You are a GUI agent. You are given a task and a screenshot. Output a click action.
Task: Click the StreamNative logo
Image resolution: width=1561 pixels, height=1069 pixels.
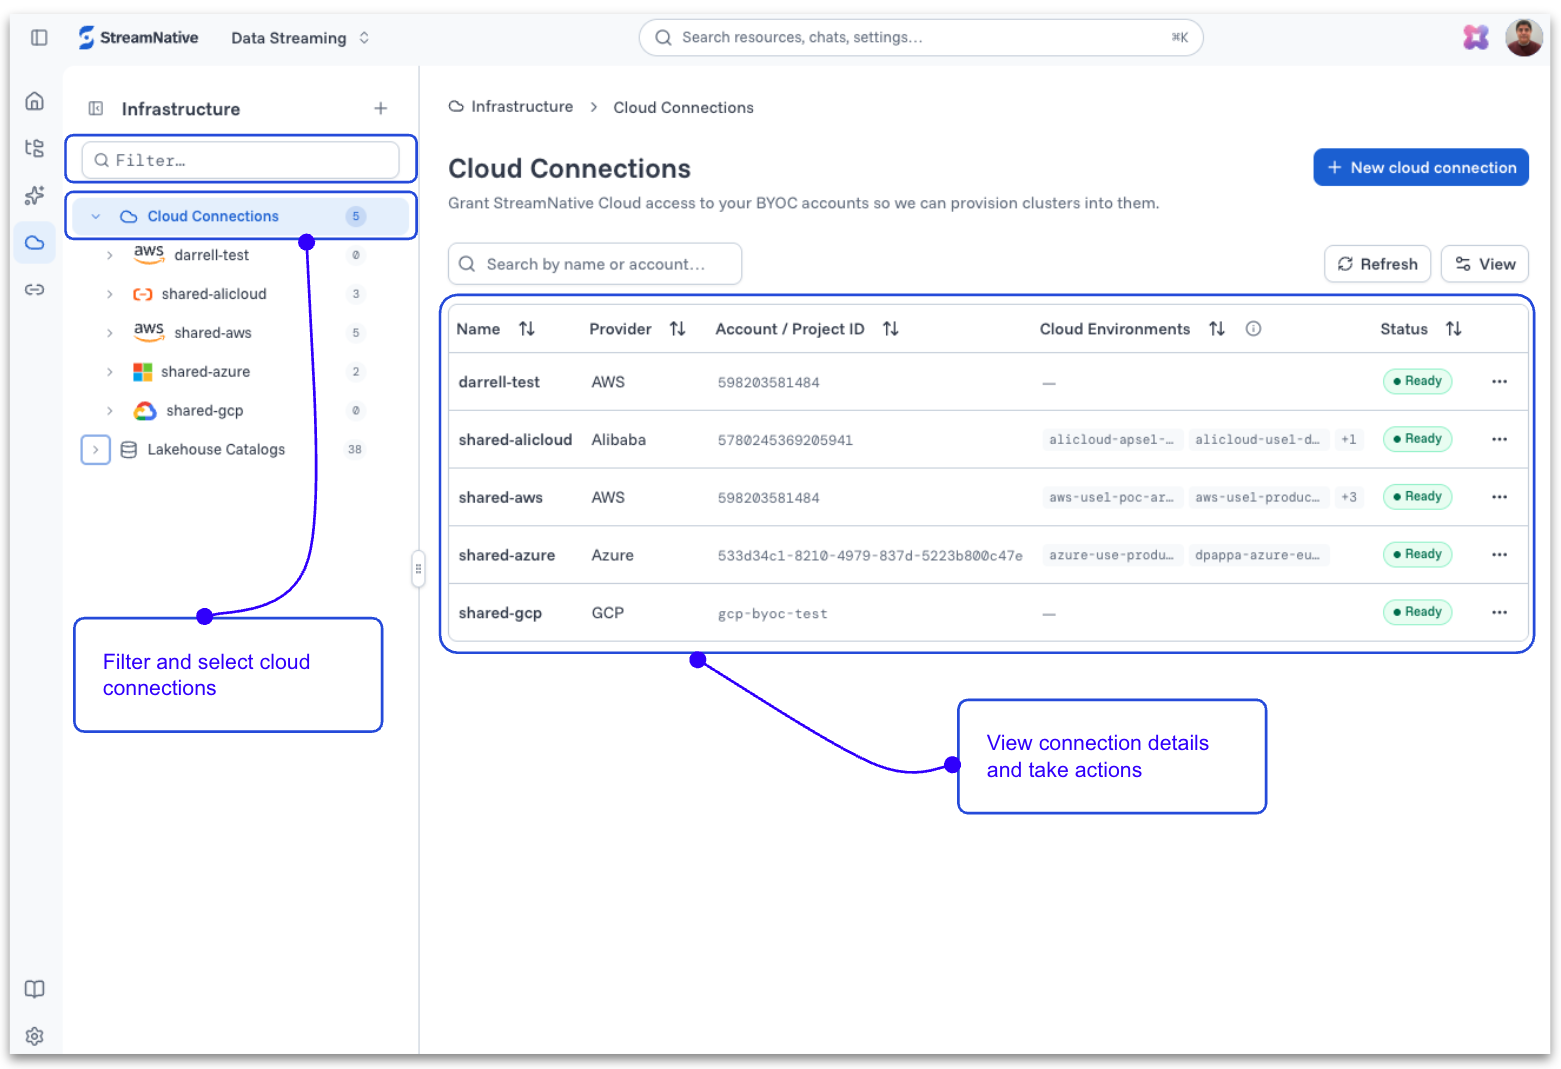[138, 38]
